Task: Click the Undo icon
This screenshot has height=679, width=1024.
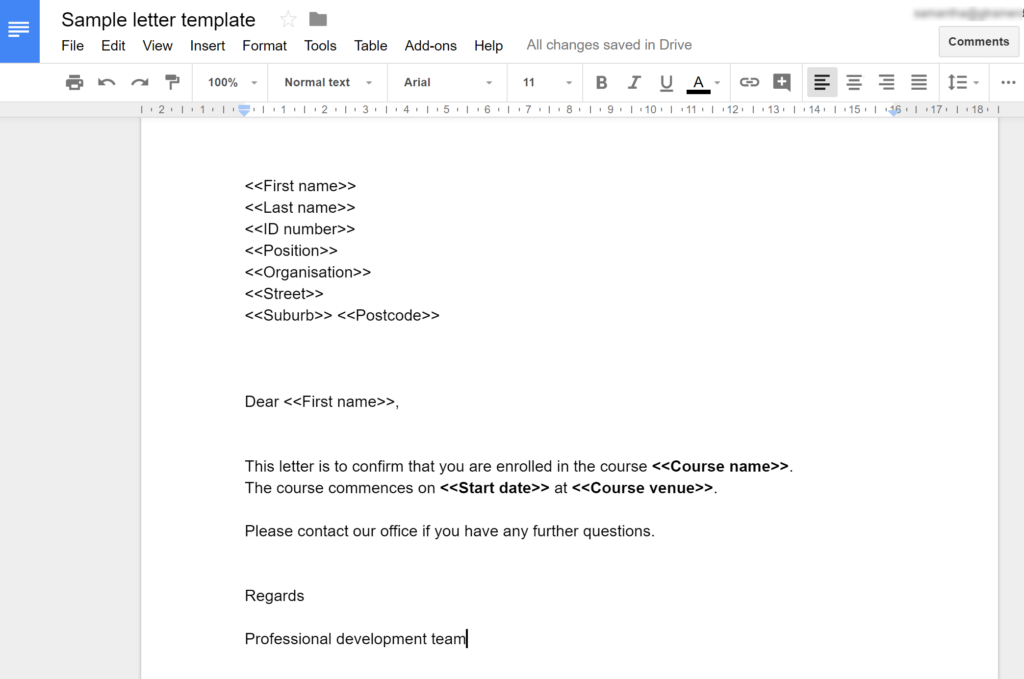Action: [x=106, y=82]
